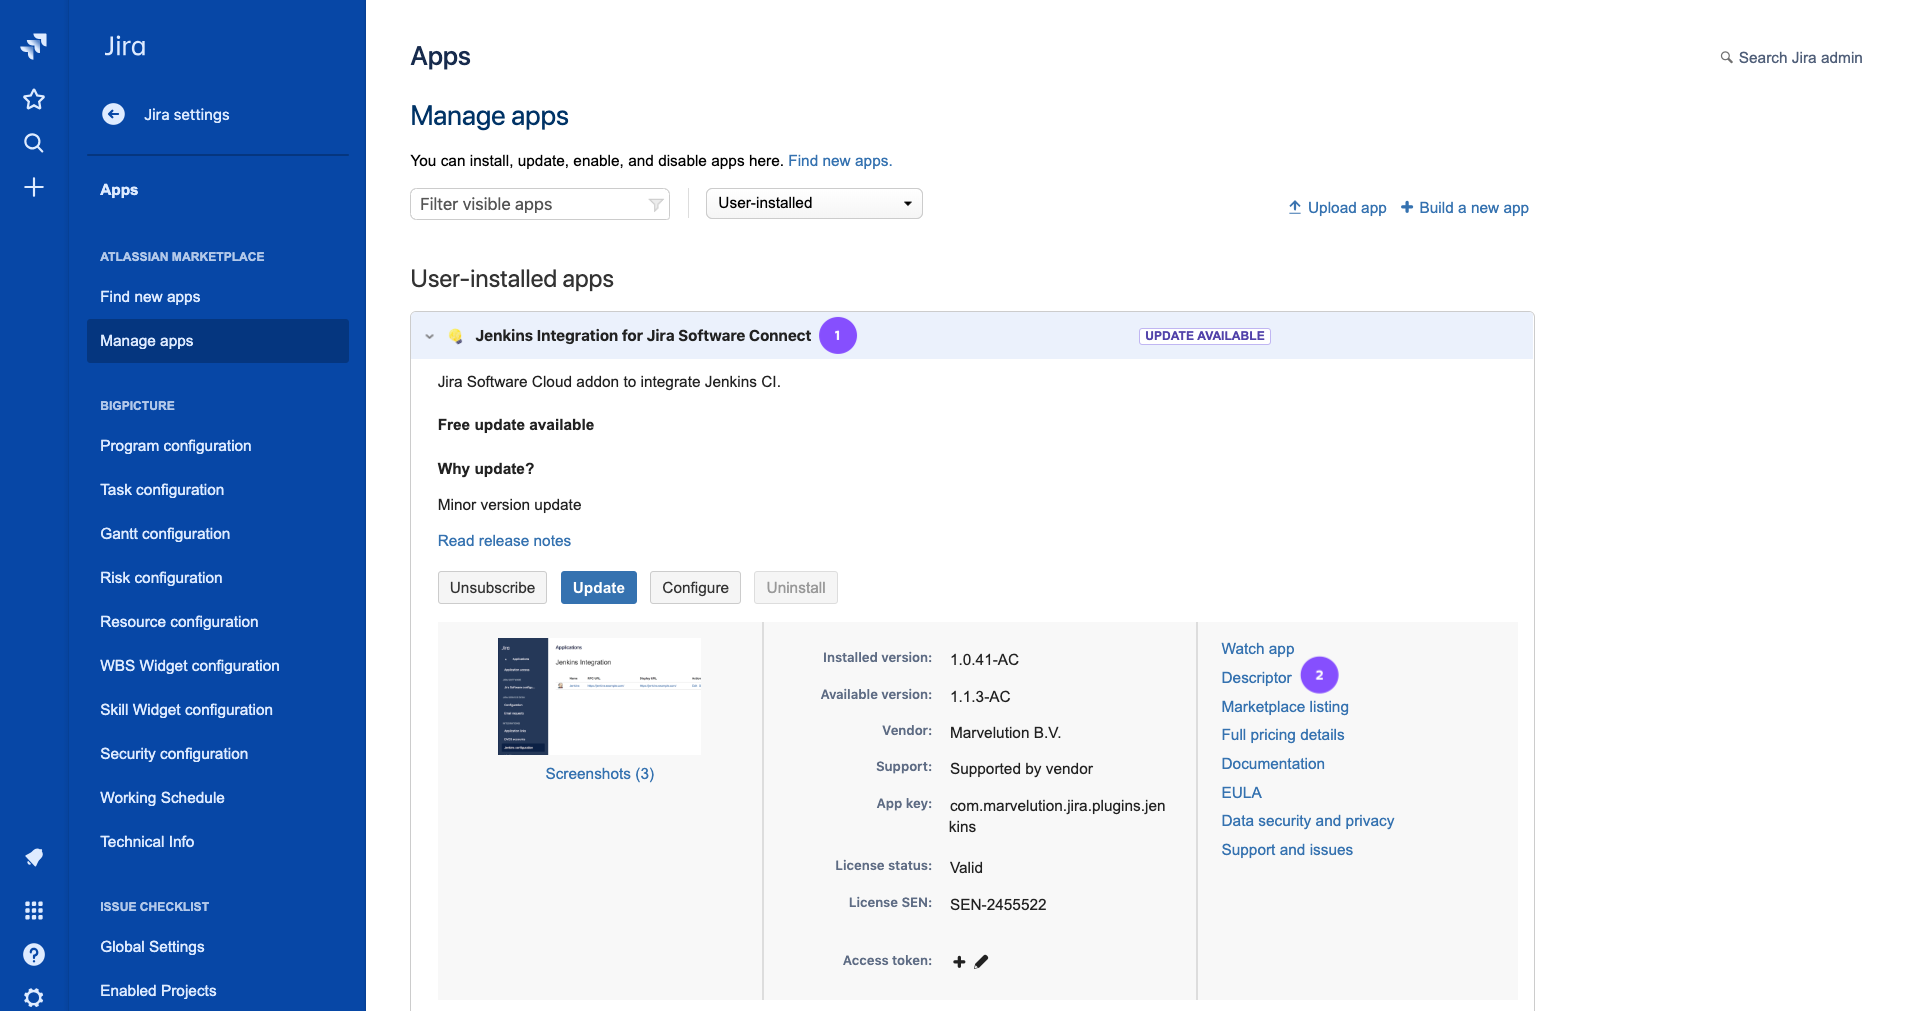
Task: Click the plus icon beside Build a new app
Action: pos(1407,207)
